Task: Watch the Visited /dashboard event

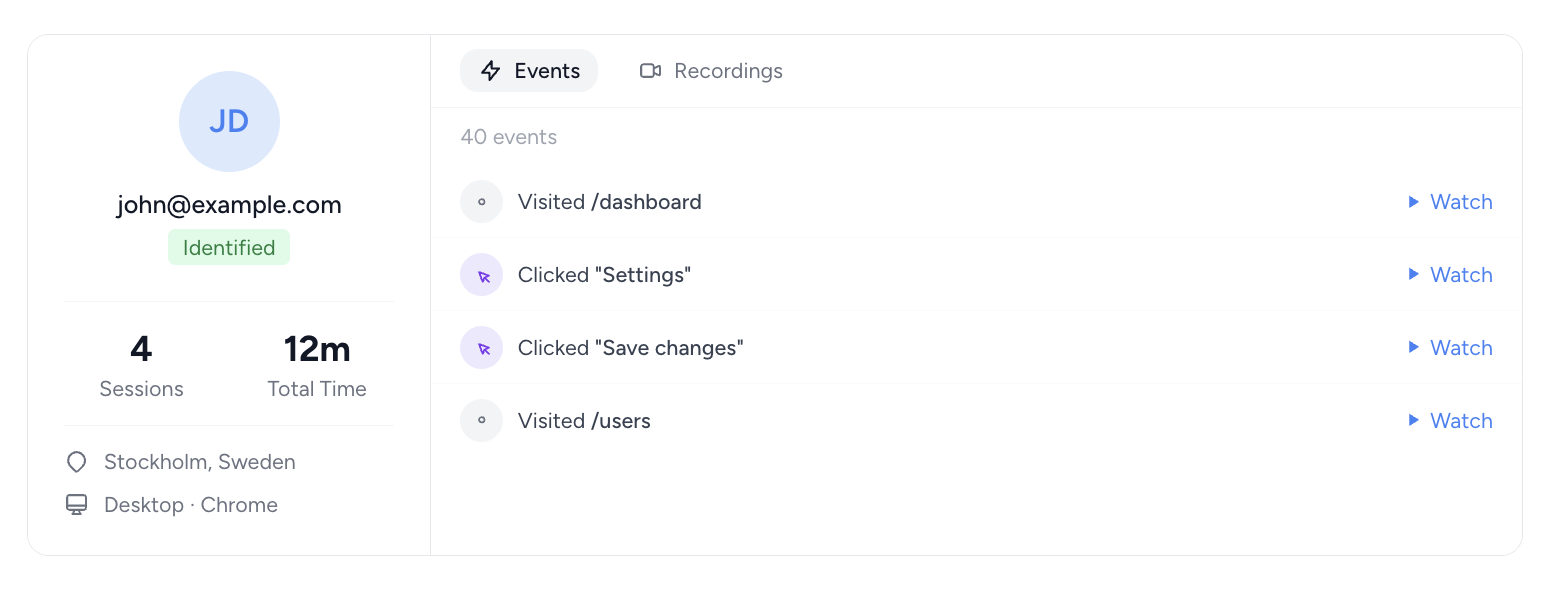Action: coord(1450,202)
